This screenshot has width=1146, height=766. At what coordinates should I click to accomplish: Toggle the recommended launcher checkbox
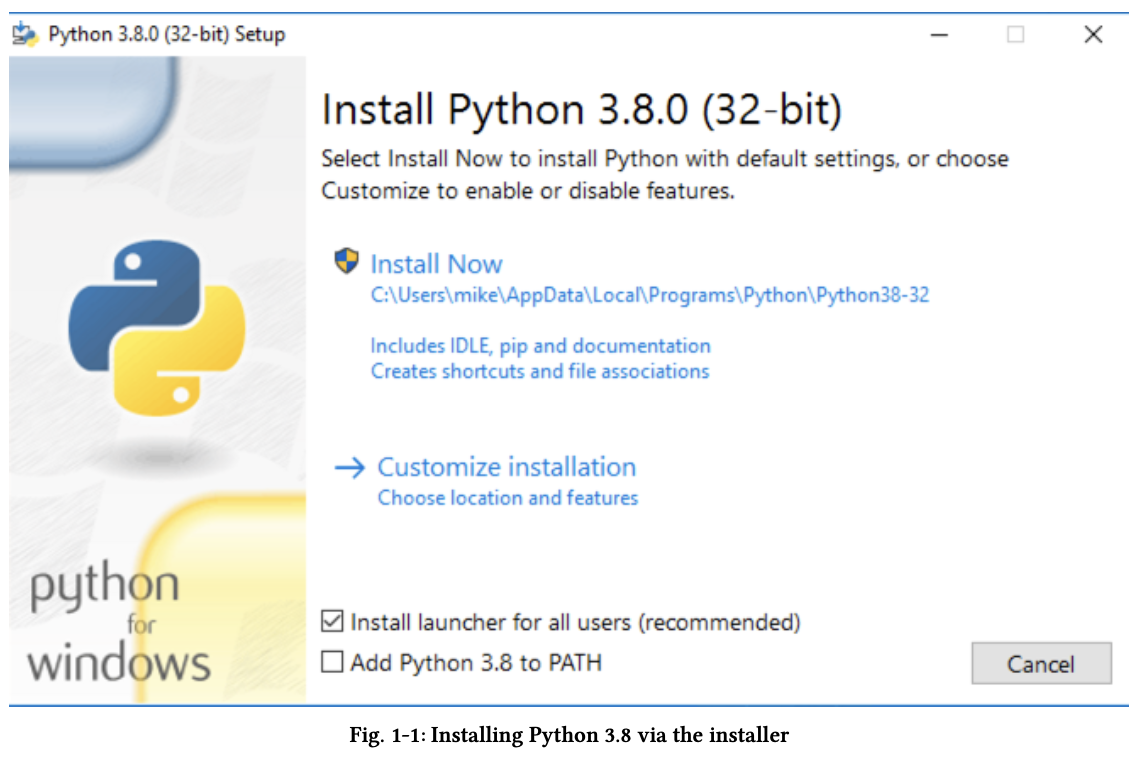332,622
